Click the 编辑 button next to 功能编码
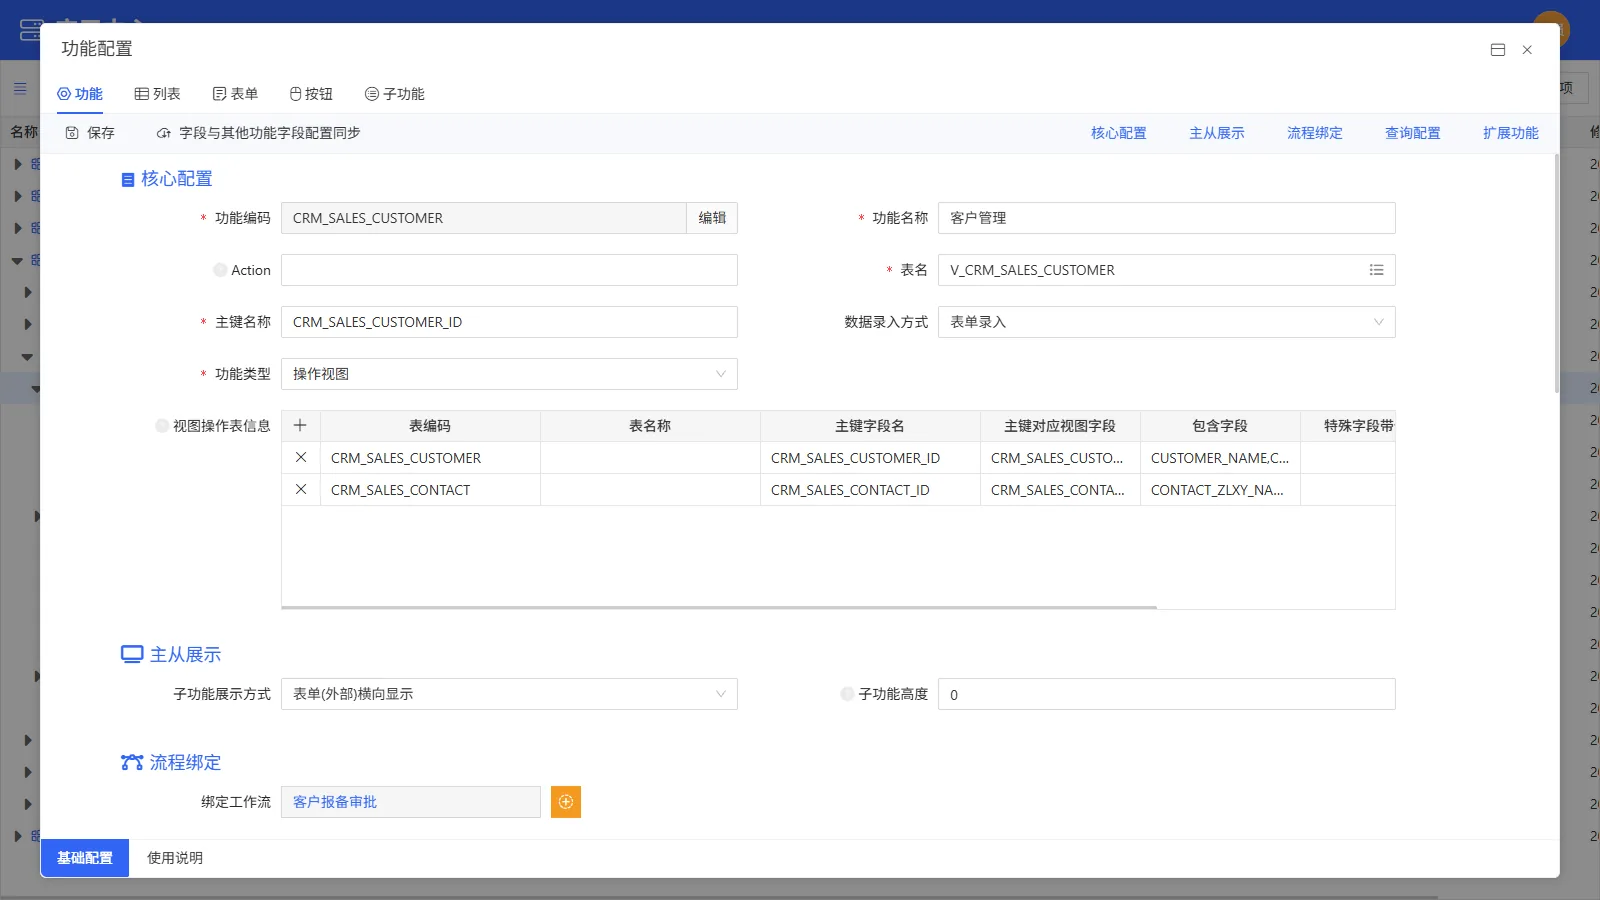This screenshot has height=900, width=1600. pos(712,218)
